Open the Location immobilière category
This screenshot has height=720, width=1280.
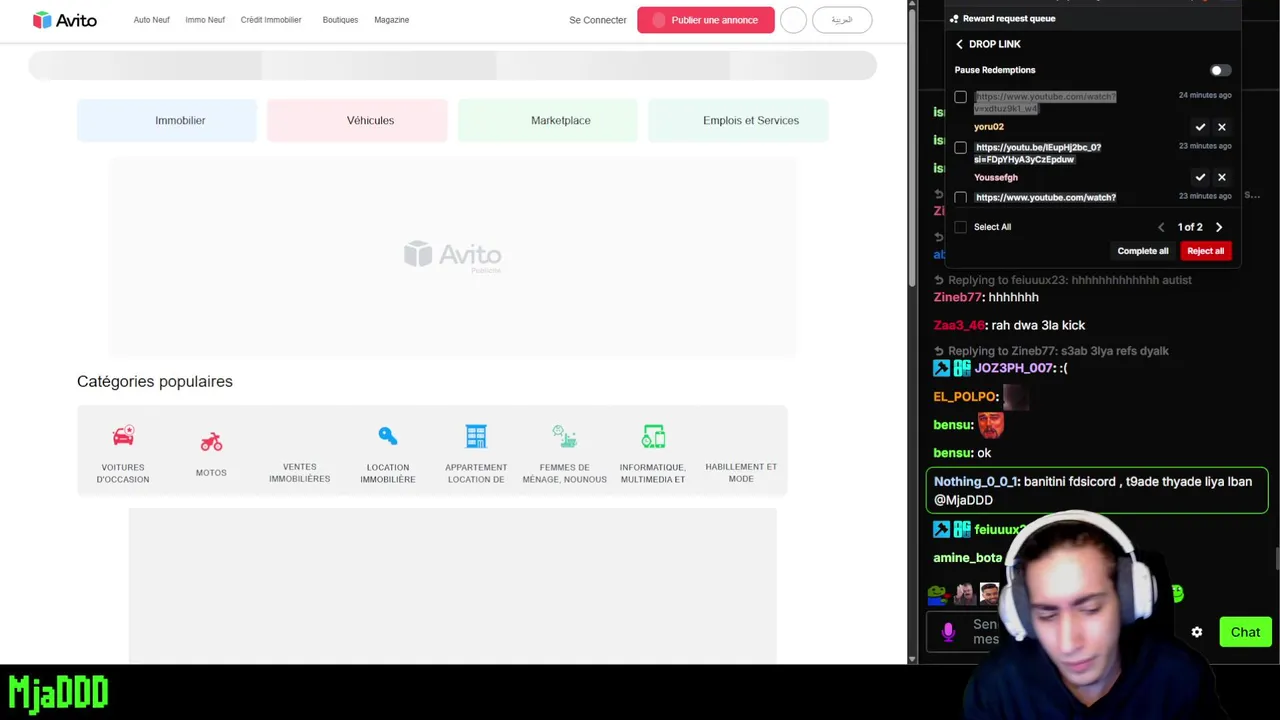click(x=388, y=454)
